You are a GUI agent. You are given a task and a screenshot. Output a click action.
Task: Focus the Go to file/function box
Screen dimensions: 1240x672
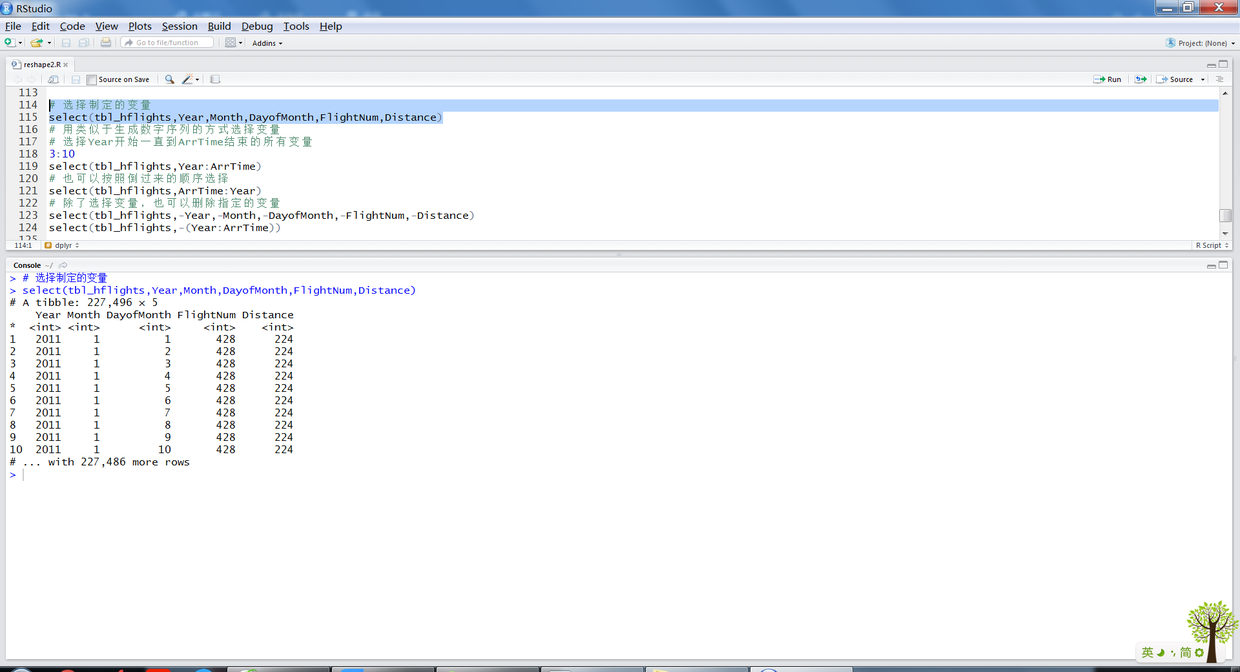point(167,43)
